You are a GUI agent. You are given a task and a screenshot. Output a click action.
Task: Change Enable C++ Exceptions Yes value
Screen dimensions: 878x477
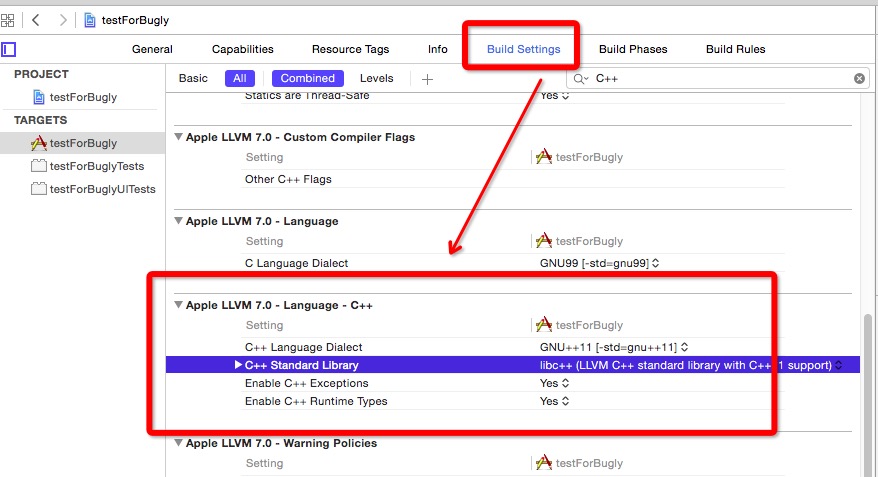click(554, 383)
